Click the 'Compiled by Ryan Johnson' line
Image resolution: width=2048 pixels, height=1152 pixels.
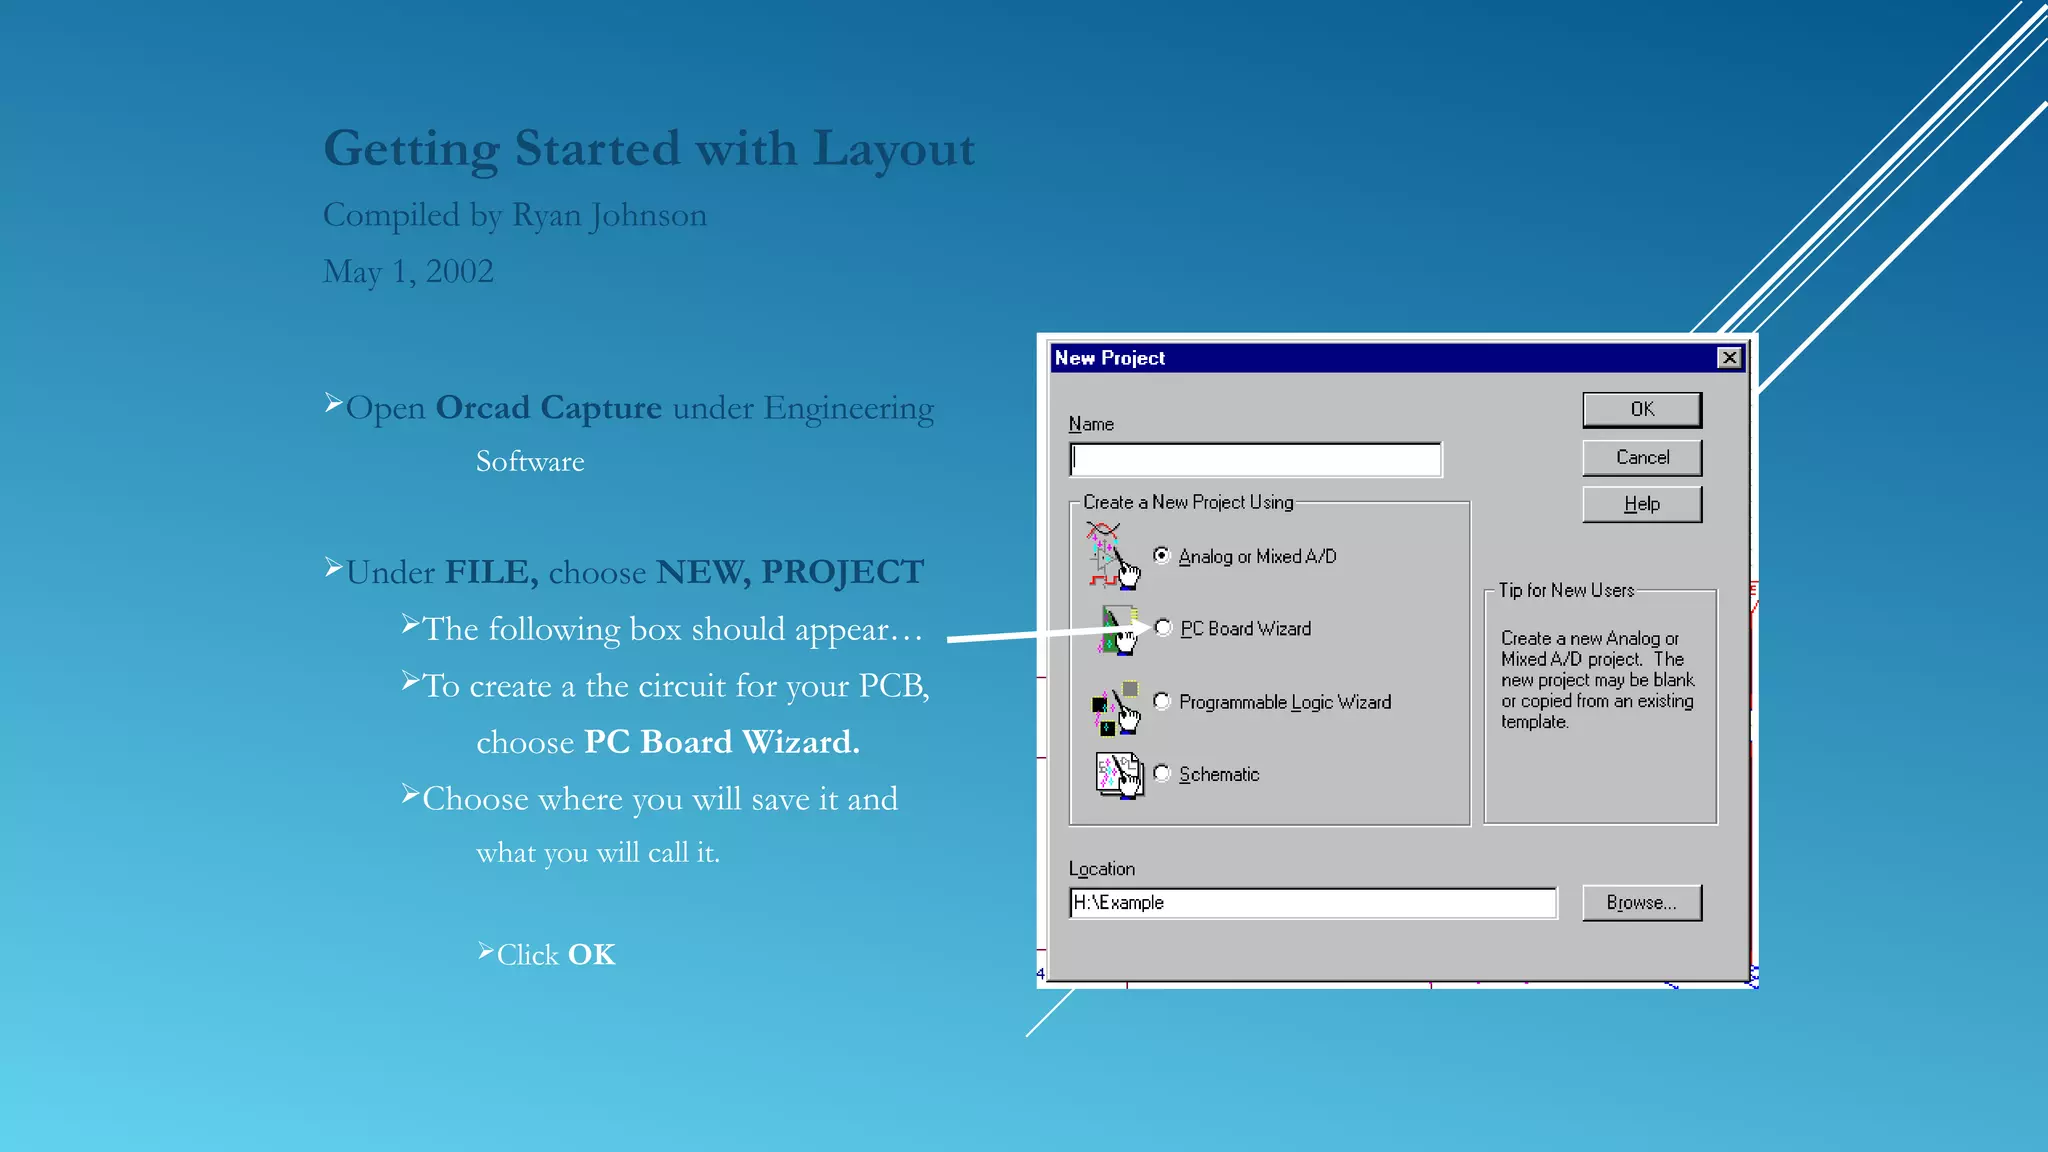pyautogui.click(x=515, y=215)
